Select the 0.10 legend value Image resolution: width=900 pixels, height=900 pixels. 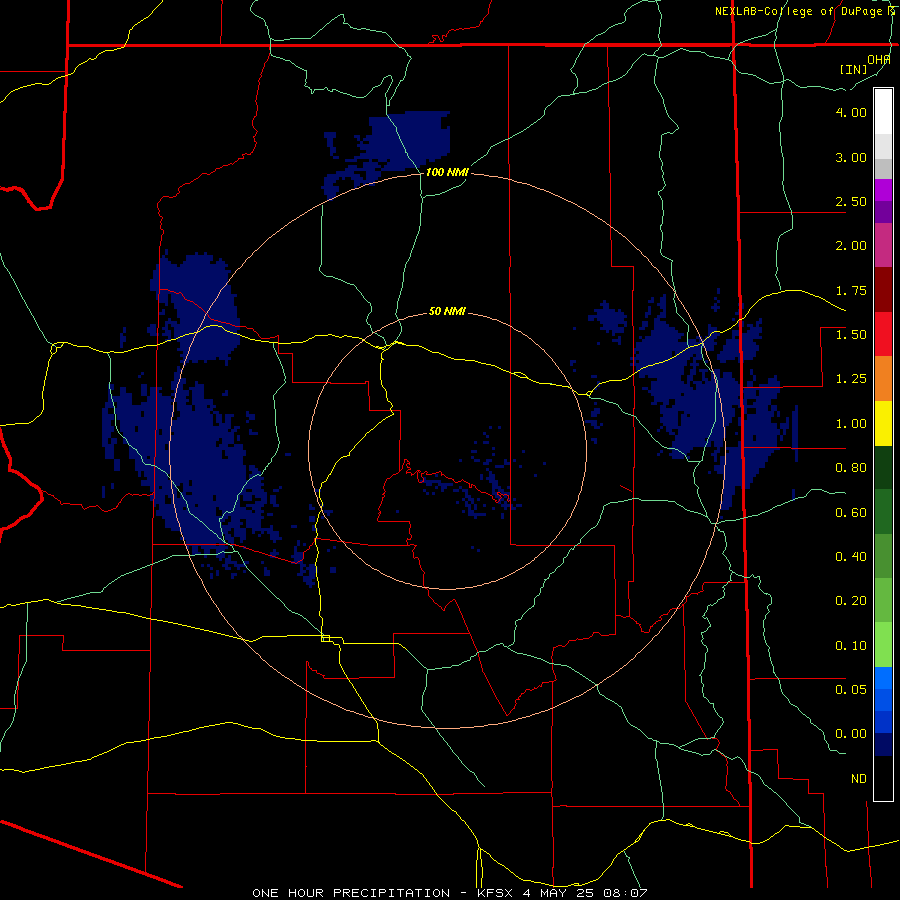coord(851,646)
